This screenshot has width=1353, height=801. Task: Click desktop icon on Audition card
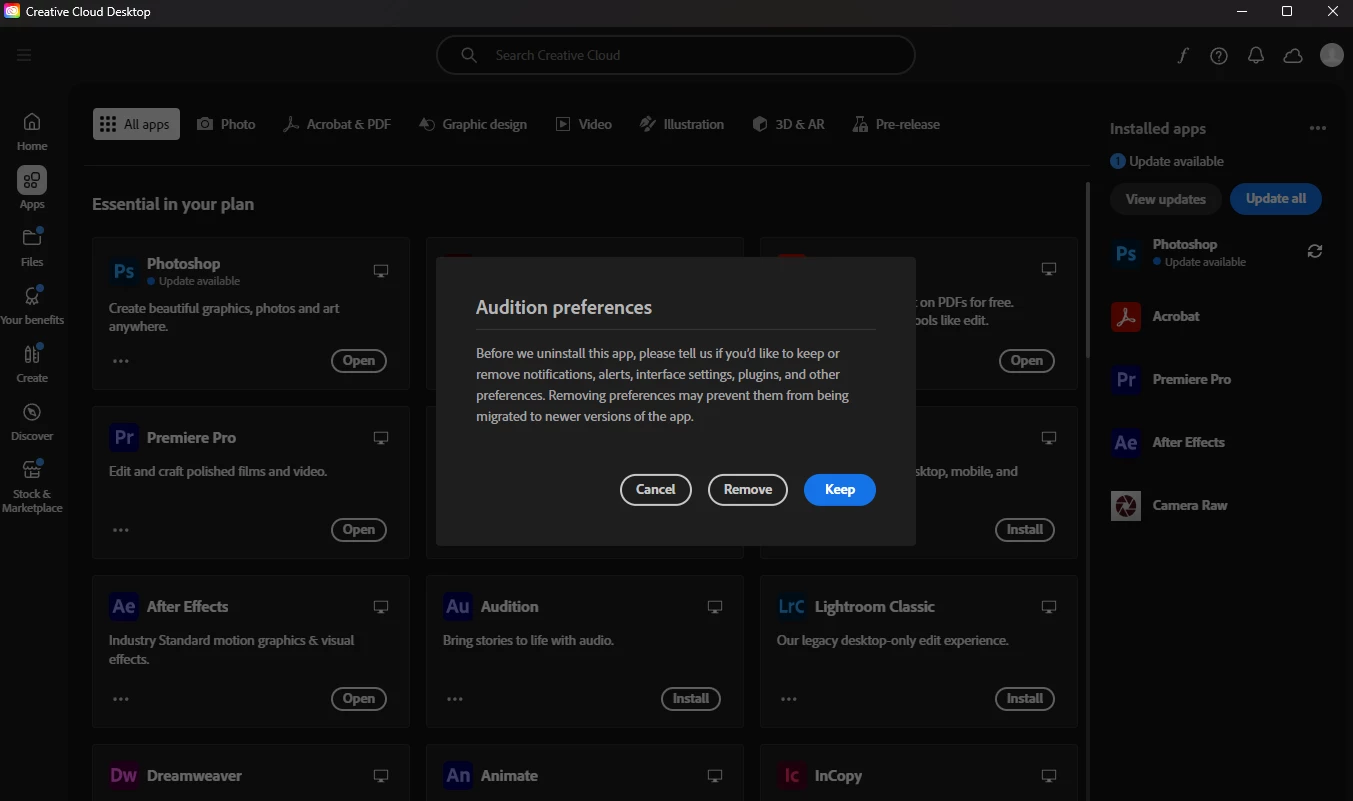pyautogui.click(x=715, y=607)
